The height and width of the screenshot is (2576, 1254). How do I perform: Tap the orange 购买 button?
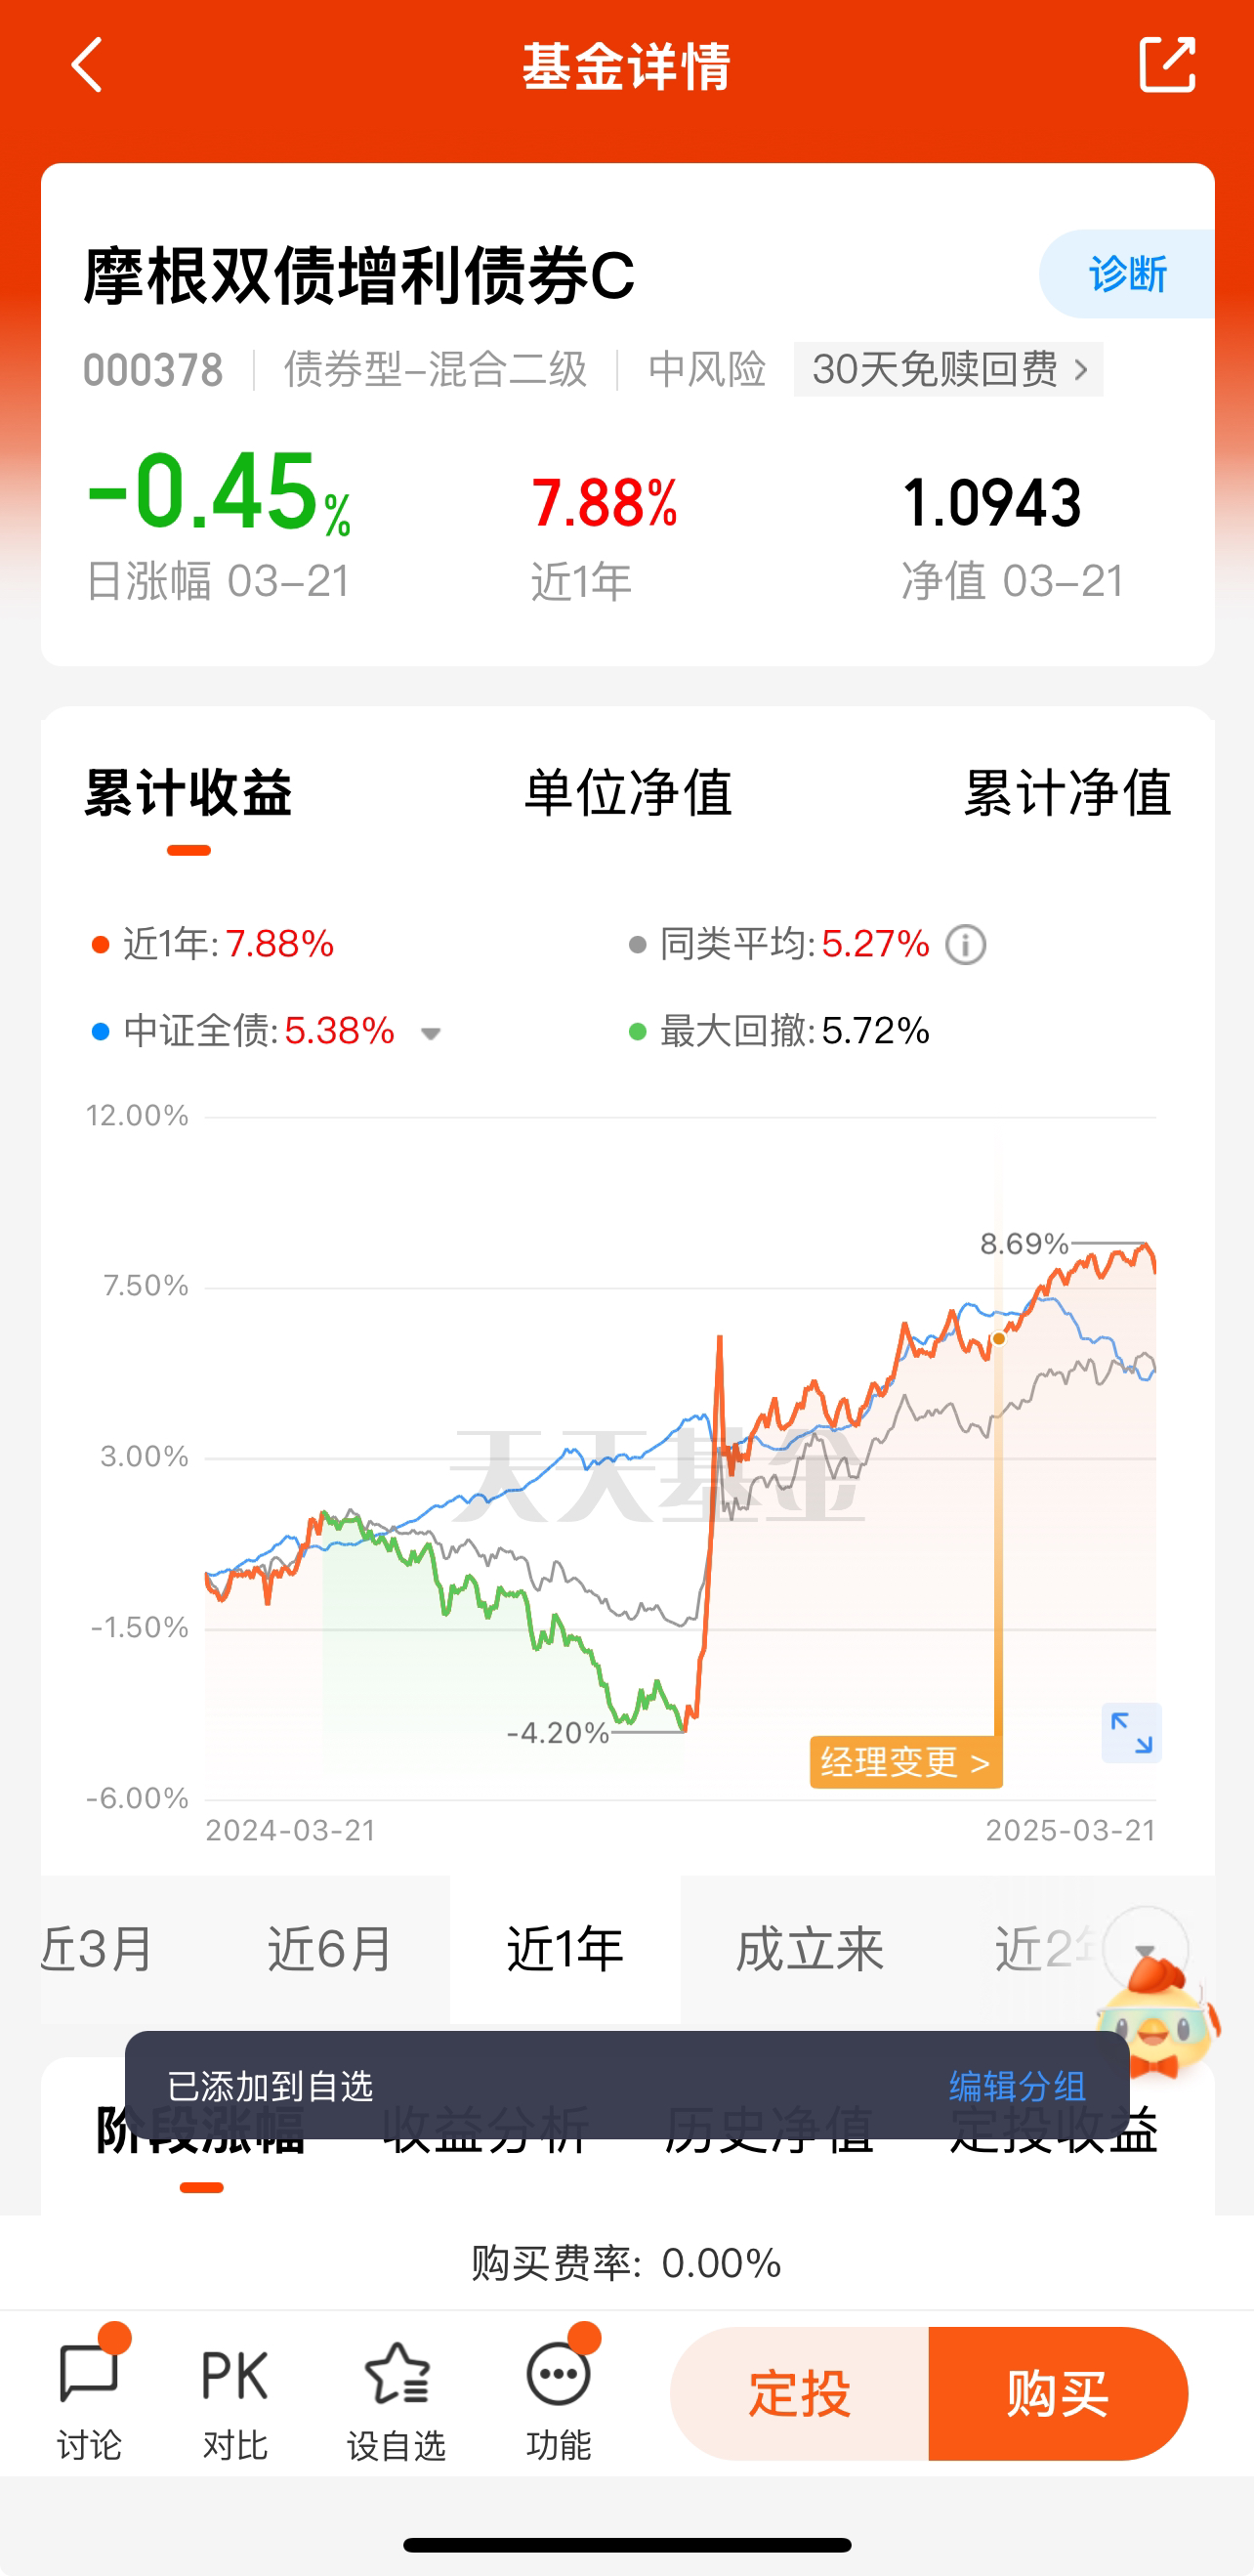coord(1058,2394)
